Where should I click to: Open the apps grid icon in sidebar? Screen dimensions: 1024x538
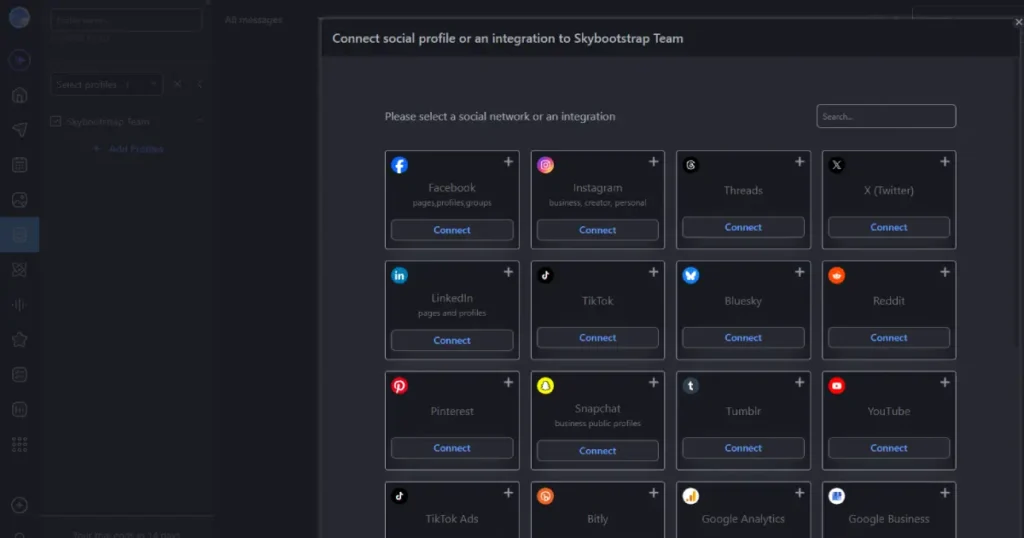(20, 445)
